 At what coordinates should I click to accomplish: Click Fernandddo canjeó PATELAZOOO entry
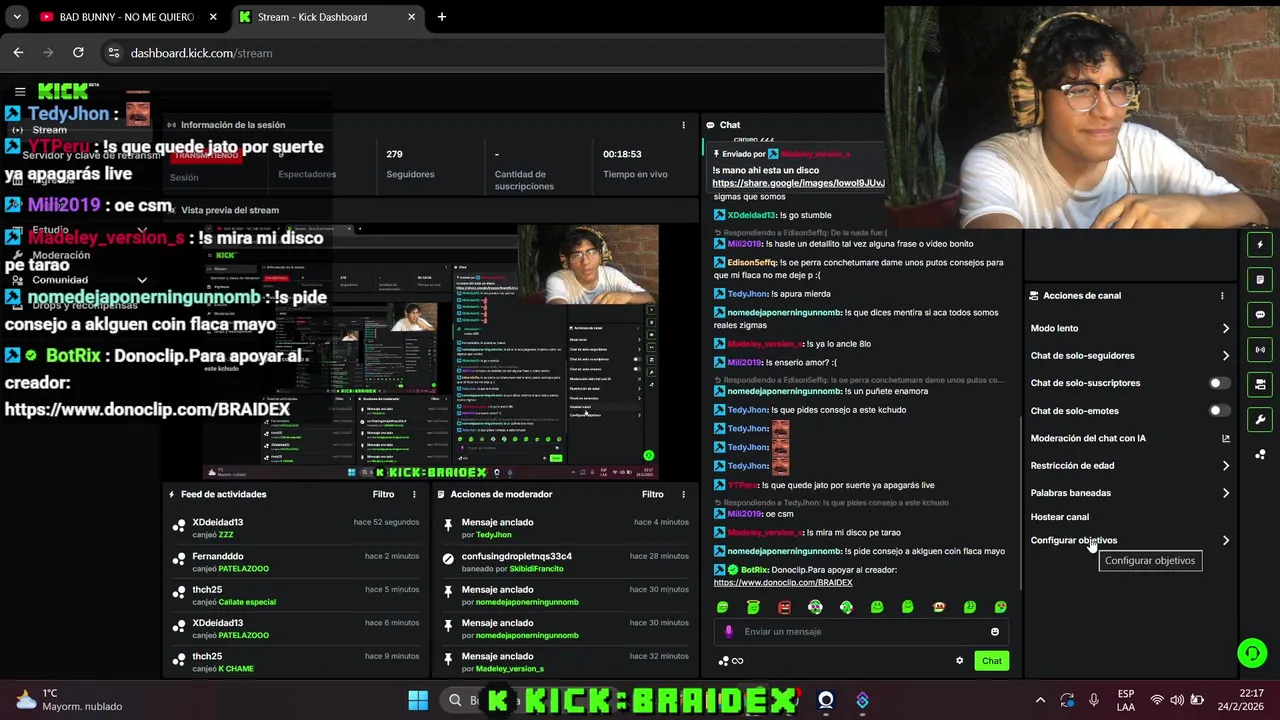[297, 562]
